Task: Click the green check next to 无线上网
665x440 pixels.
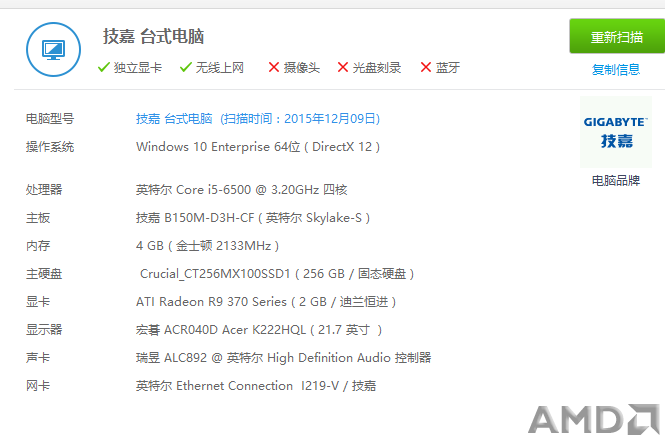Action: click(186, 67)
